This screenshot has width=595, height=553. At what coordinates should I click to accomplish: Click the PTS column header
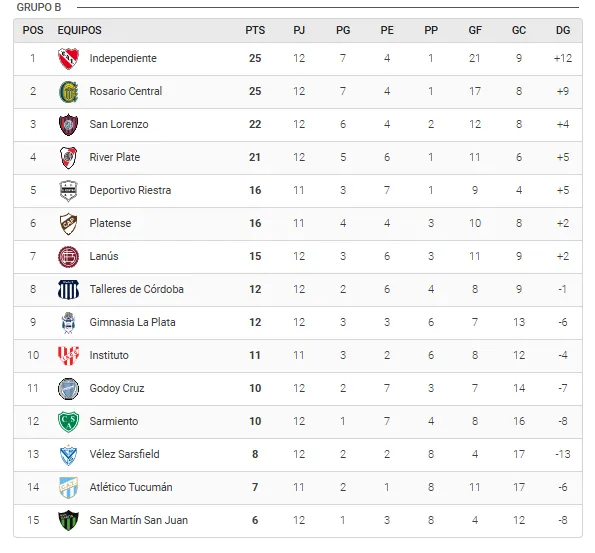coord(255,30)
